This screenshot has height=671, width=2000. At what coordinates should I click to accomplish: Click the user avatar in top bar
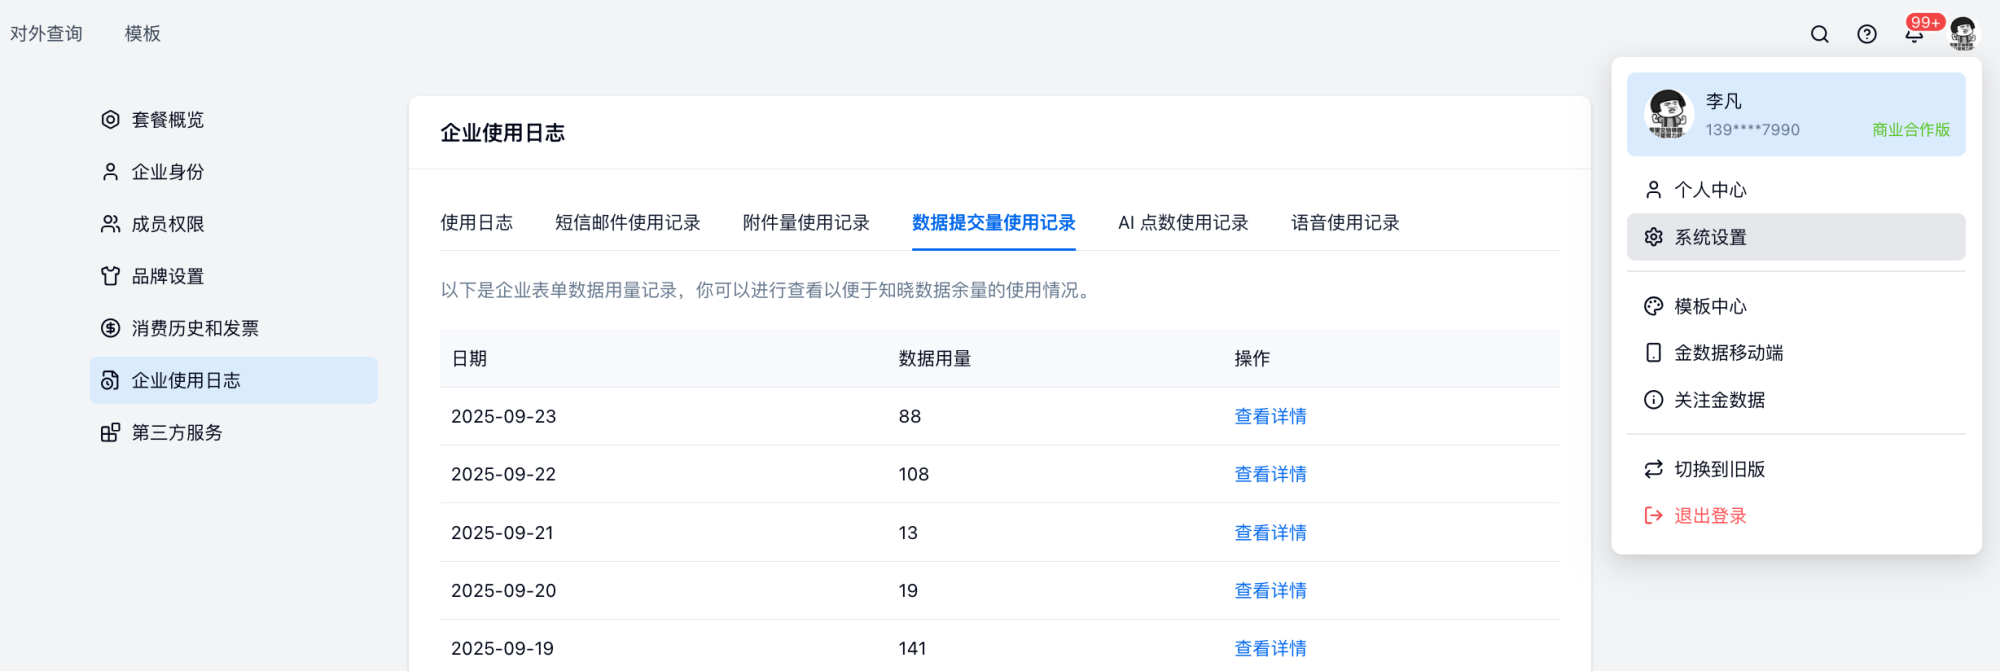(x=1962, y=34)
